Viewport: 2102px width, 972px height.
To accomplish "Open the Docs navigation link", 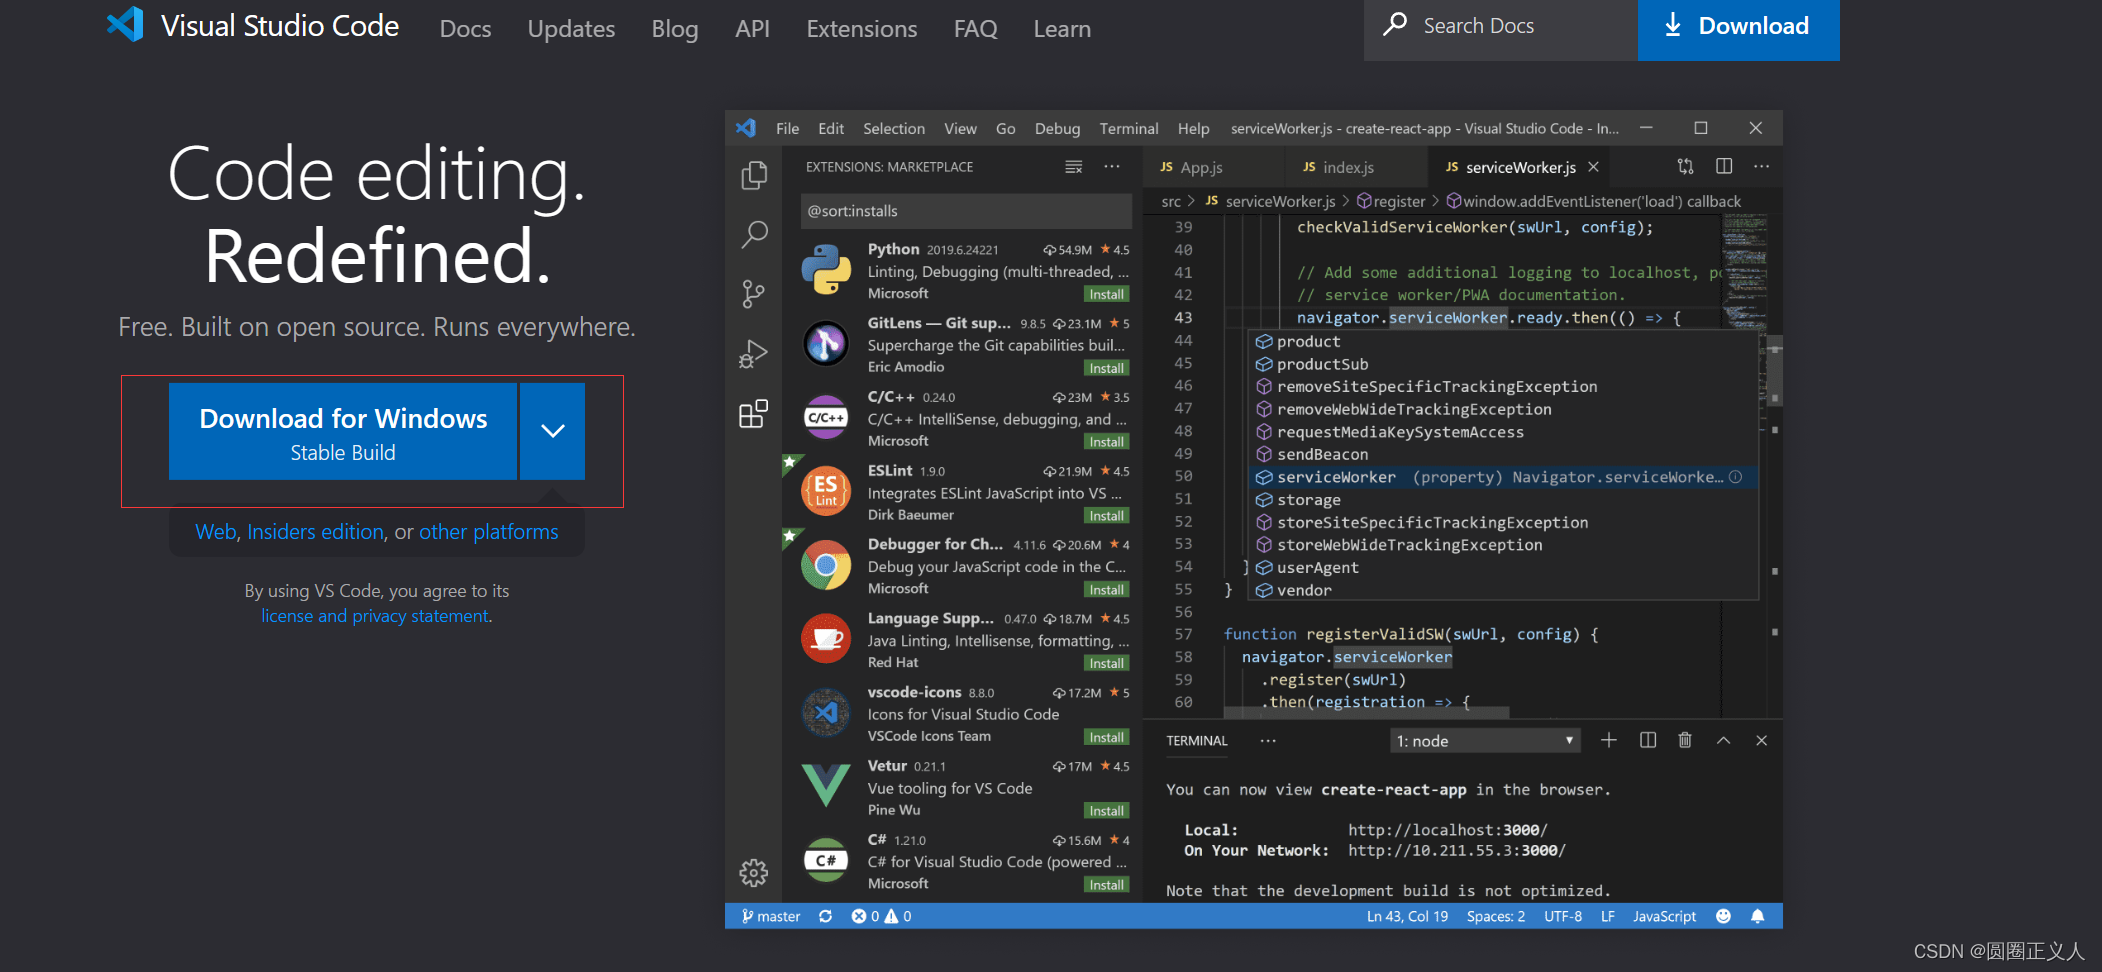I will (x=465, y=29).
